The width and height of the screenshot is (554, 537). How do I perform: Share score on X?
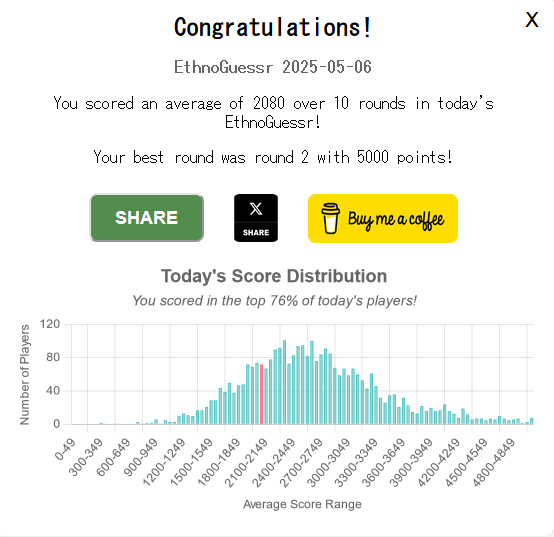[256, 218]
